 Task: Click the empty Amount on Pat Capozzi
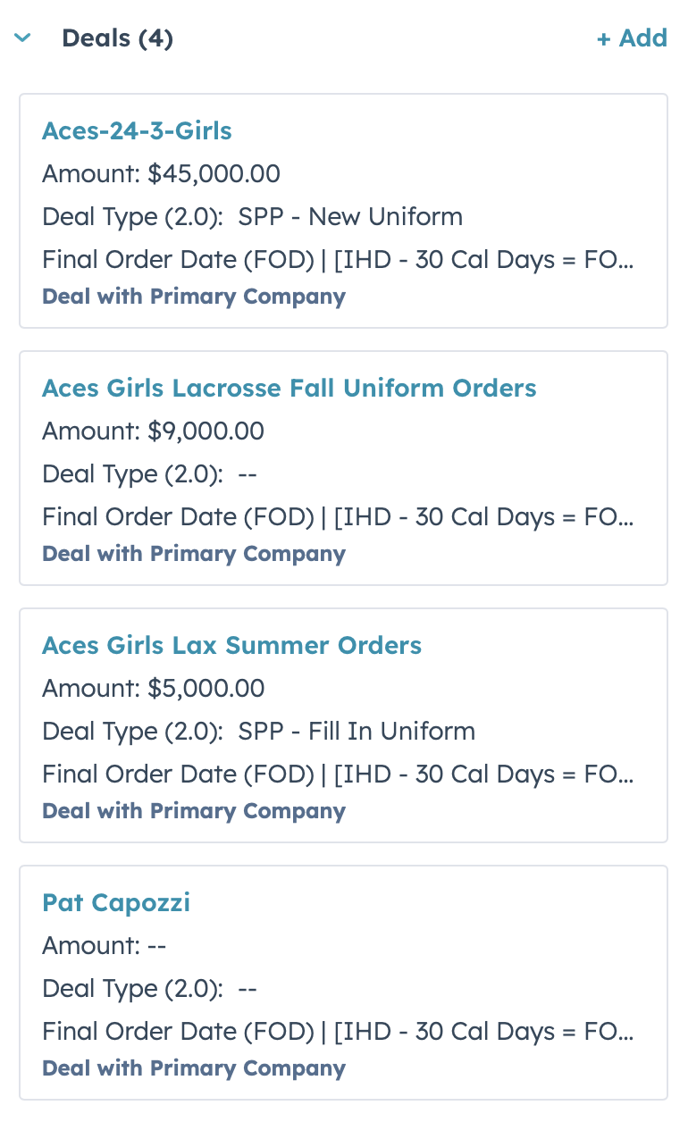click(156, 945)
